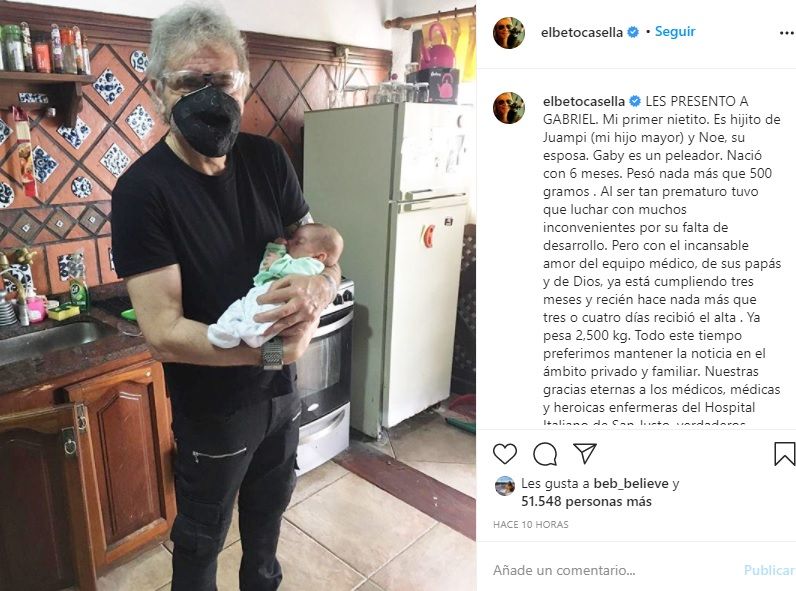
Task: Like the post with the heart icon
Action: point(505,453)
